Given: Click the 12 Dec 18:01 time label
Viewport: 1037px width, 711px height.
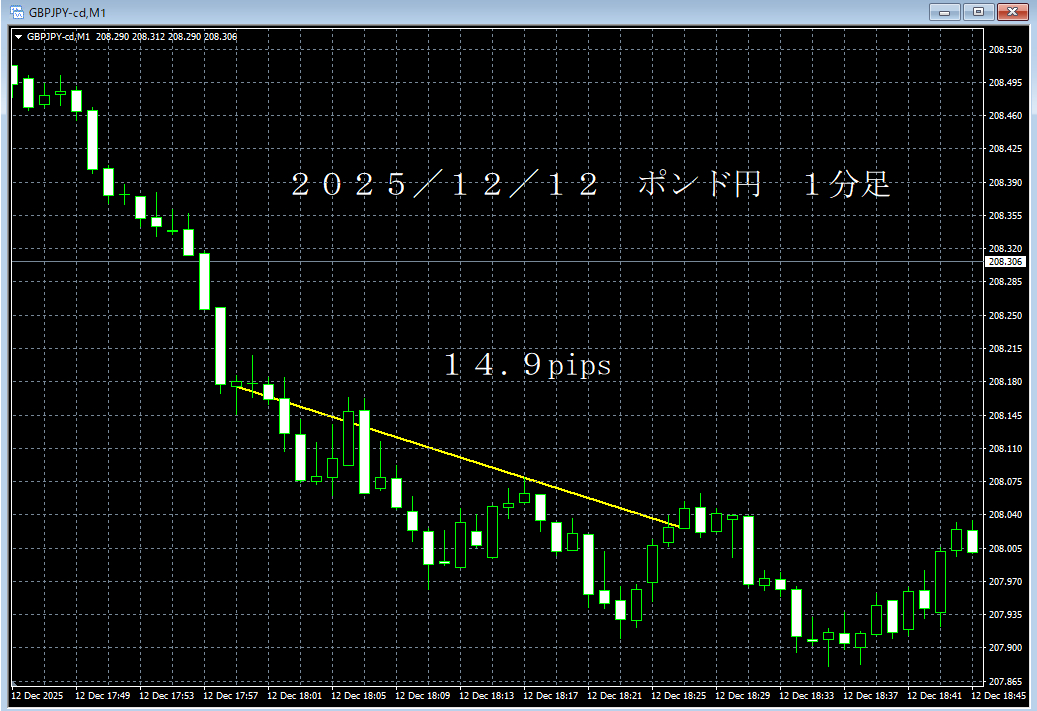Looking at the screenshot, I should pos(294,696).
